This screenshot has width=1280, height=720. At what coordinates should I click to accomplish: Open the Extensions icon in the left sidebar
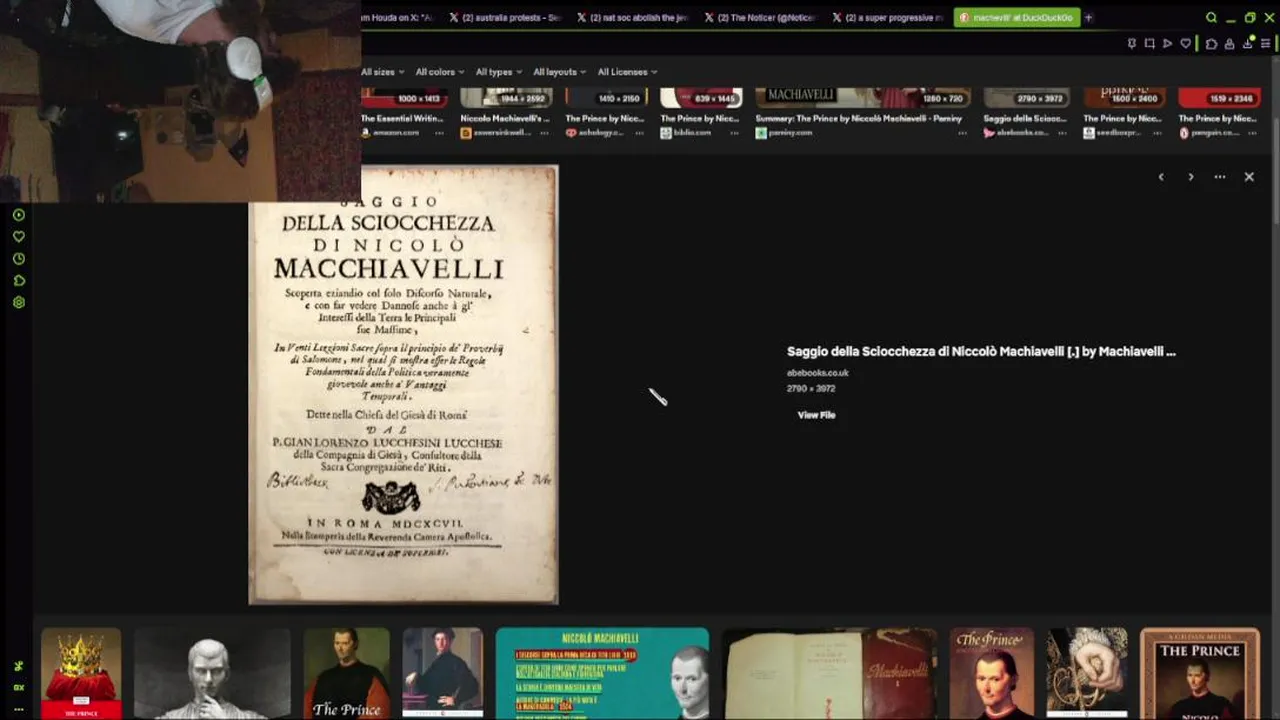[18, 281]
